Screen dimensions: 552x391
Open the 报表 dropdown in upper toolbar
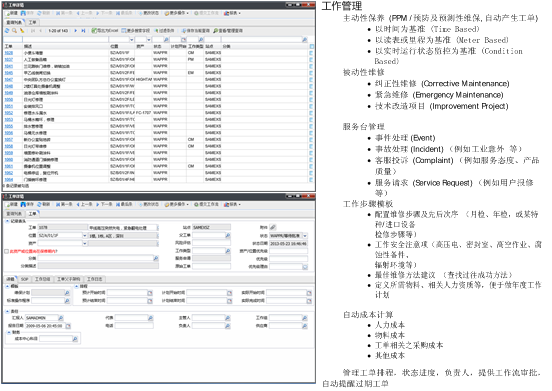(x=232, y=13)
